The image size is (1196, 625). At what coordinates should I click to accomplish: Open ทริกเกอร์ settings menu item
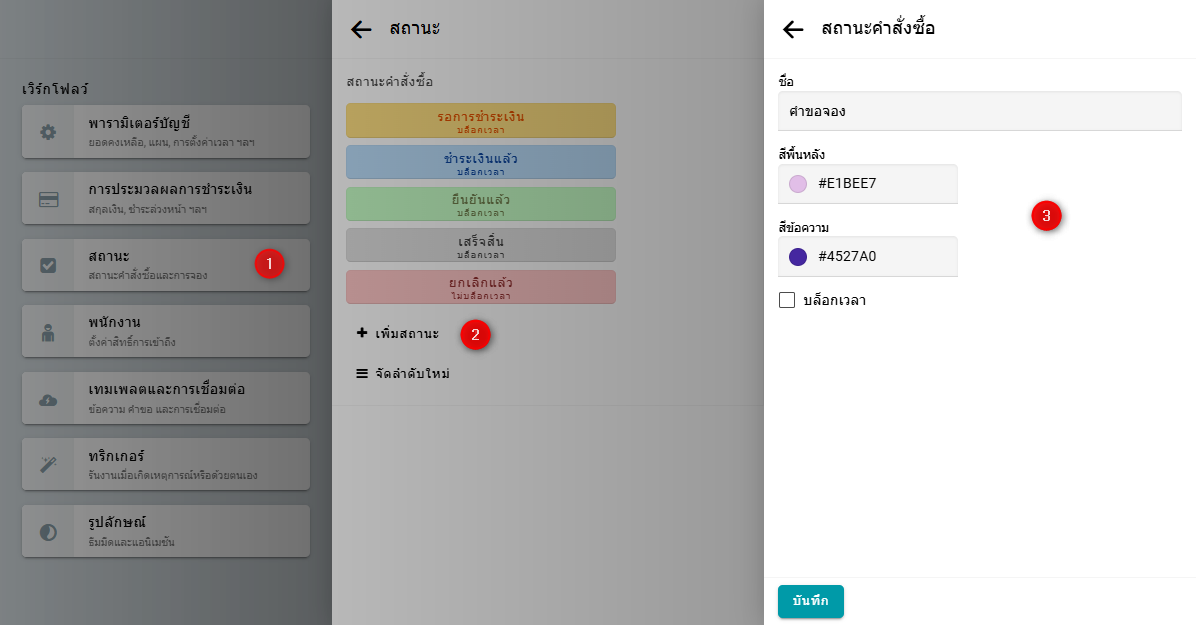click(x=166, y=464)
